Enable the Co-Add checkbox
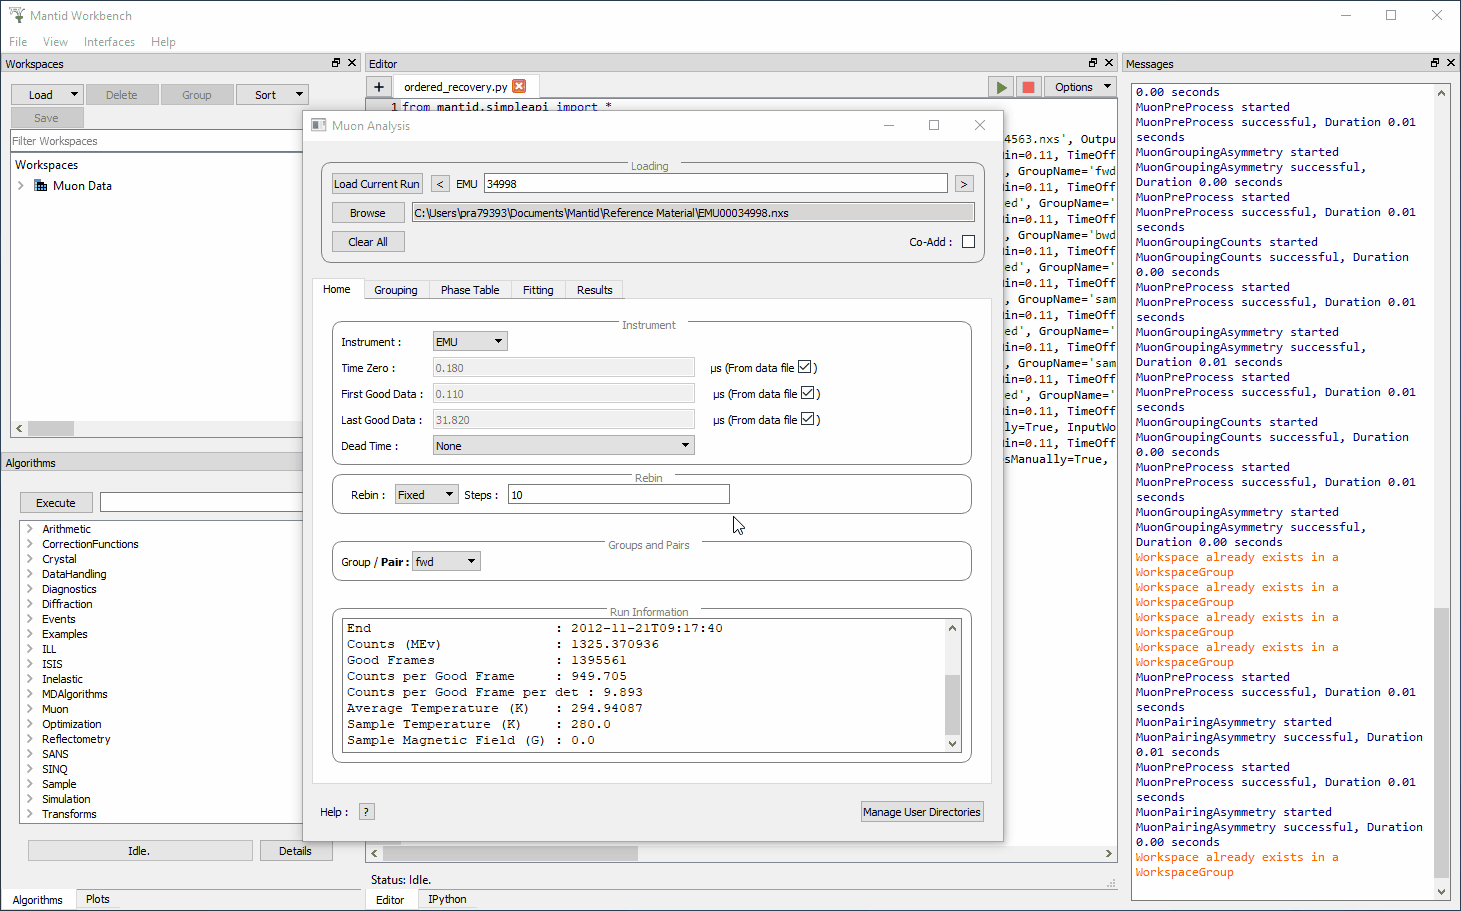The image size is (1461, 911). (x=968, y=242)
